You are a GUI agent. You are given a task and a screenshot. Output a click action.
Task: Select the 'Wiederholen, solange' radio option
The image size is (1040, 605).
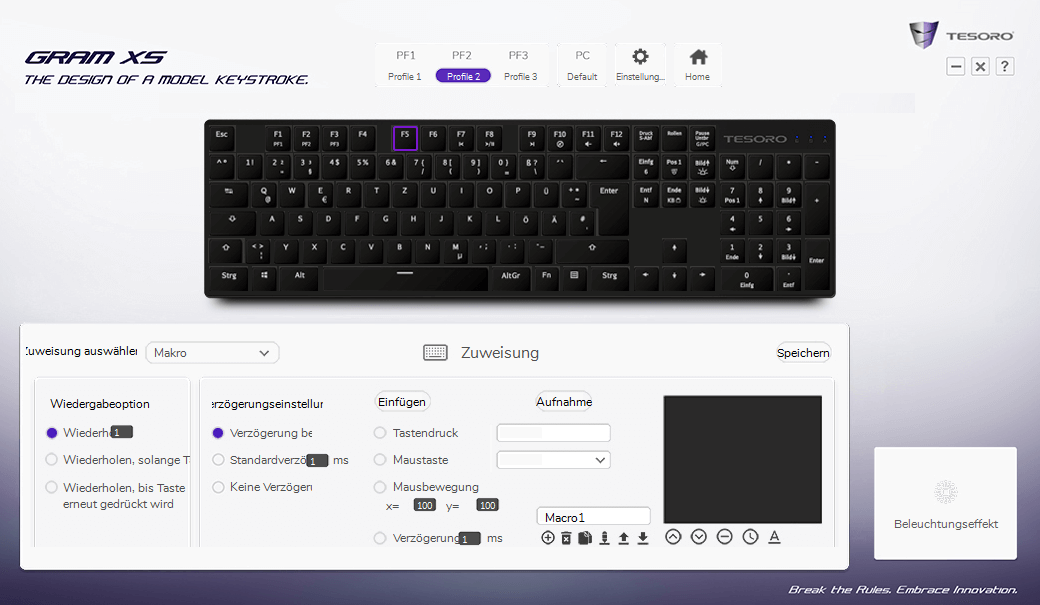pyautogui.click(x=51, y=459)
